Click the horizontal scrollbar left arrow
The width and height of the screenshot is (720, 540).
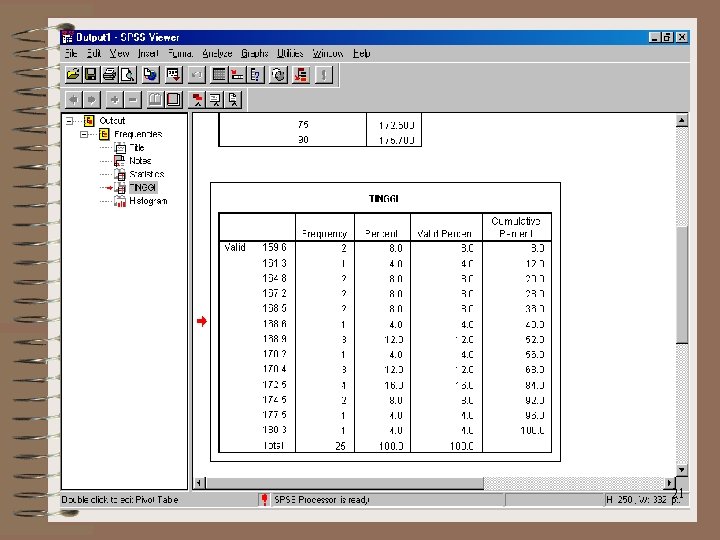click(199, 483)
